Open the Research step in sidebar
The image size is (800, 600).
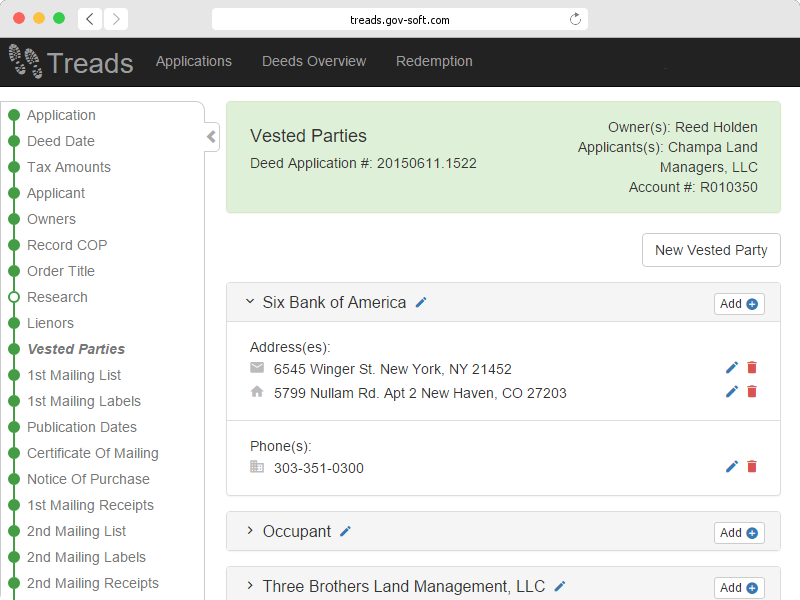57,297
